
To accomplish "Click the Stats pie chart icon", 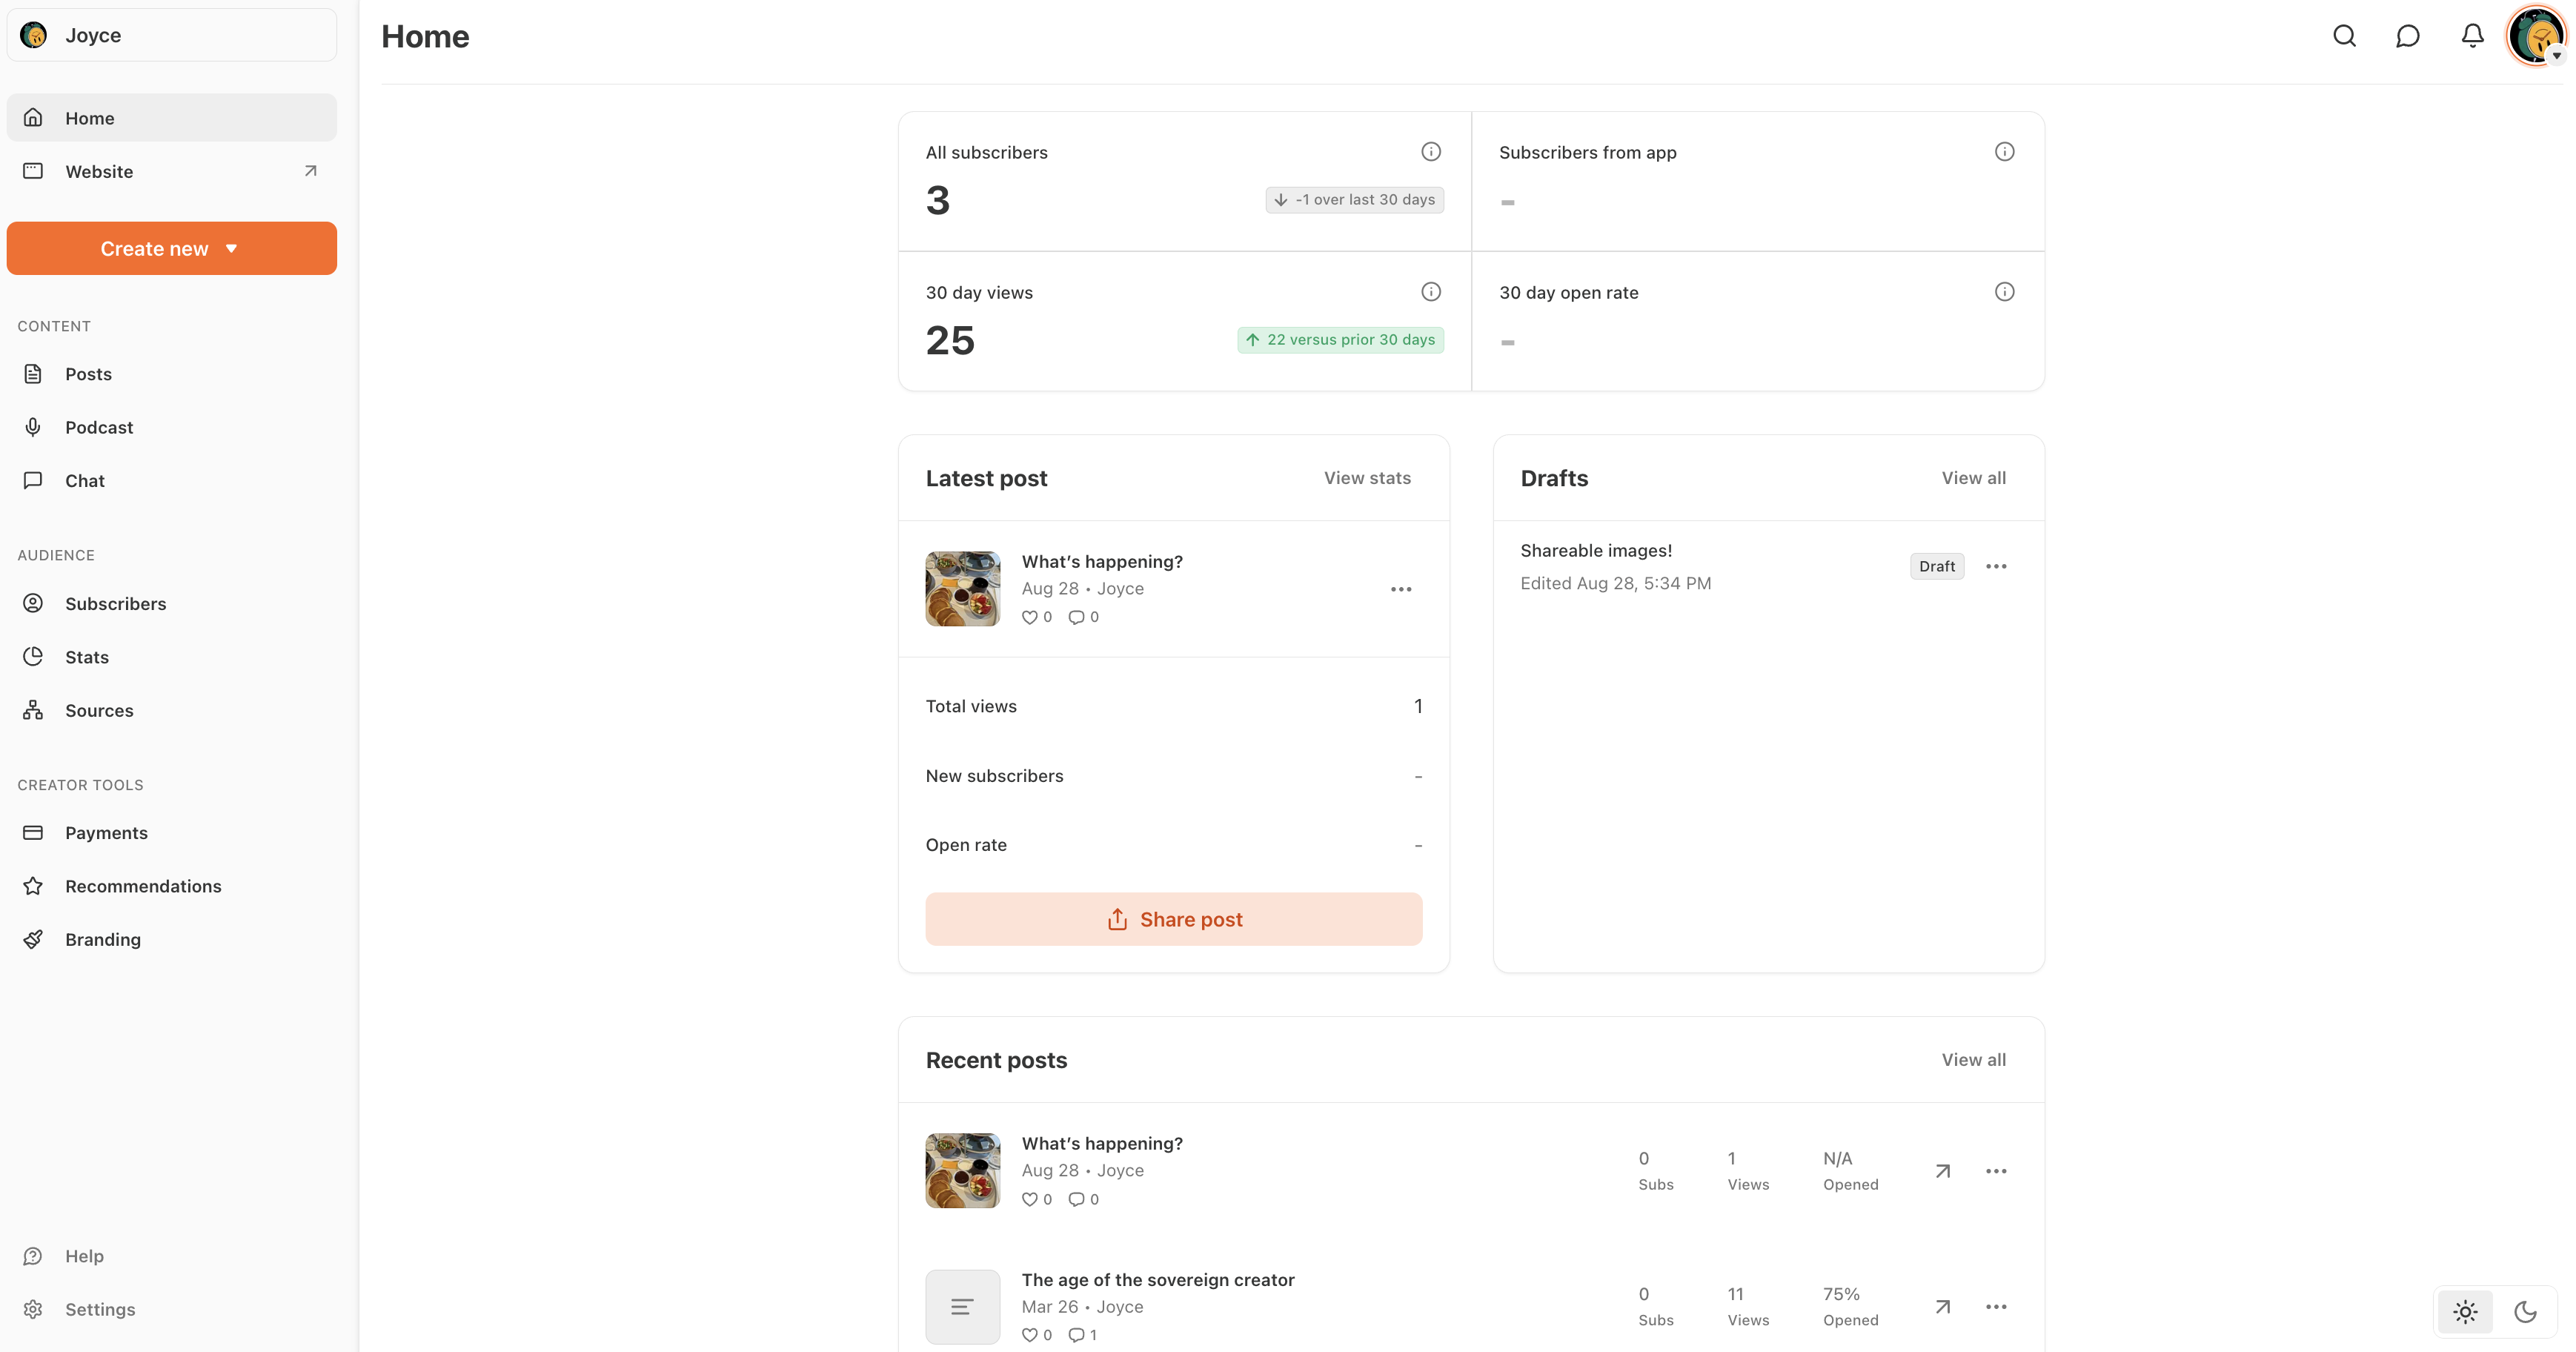I will (33, 656).
